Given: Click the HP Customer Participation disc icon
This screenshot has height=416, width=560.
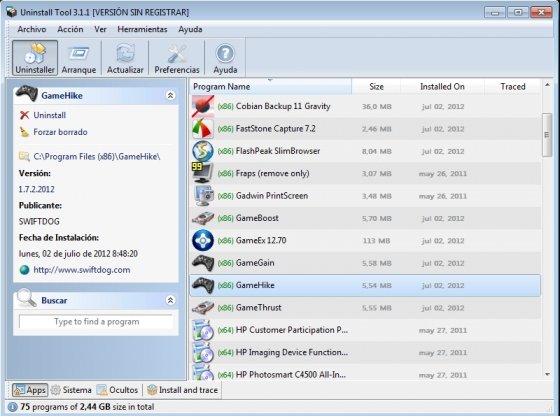Looking at the screenshot, I should [x=203, y=330].
